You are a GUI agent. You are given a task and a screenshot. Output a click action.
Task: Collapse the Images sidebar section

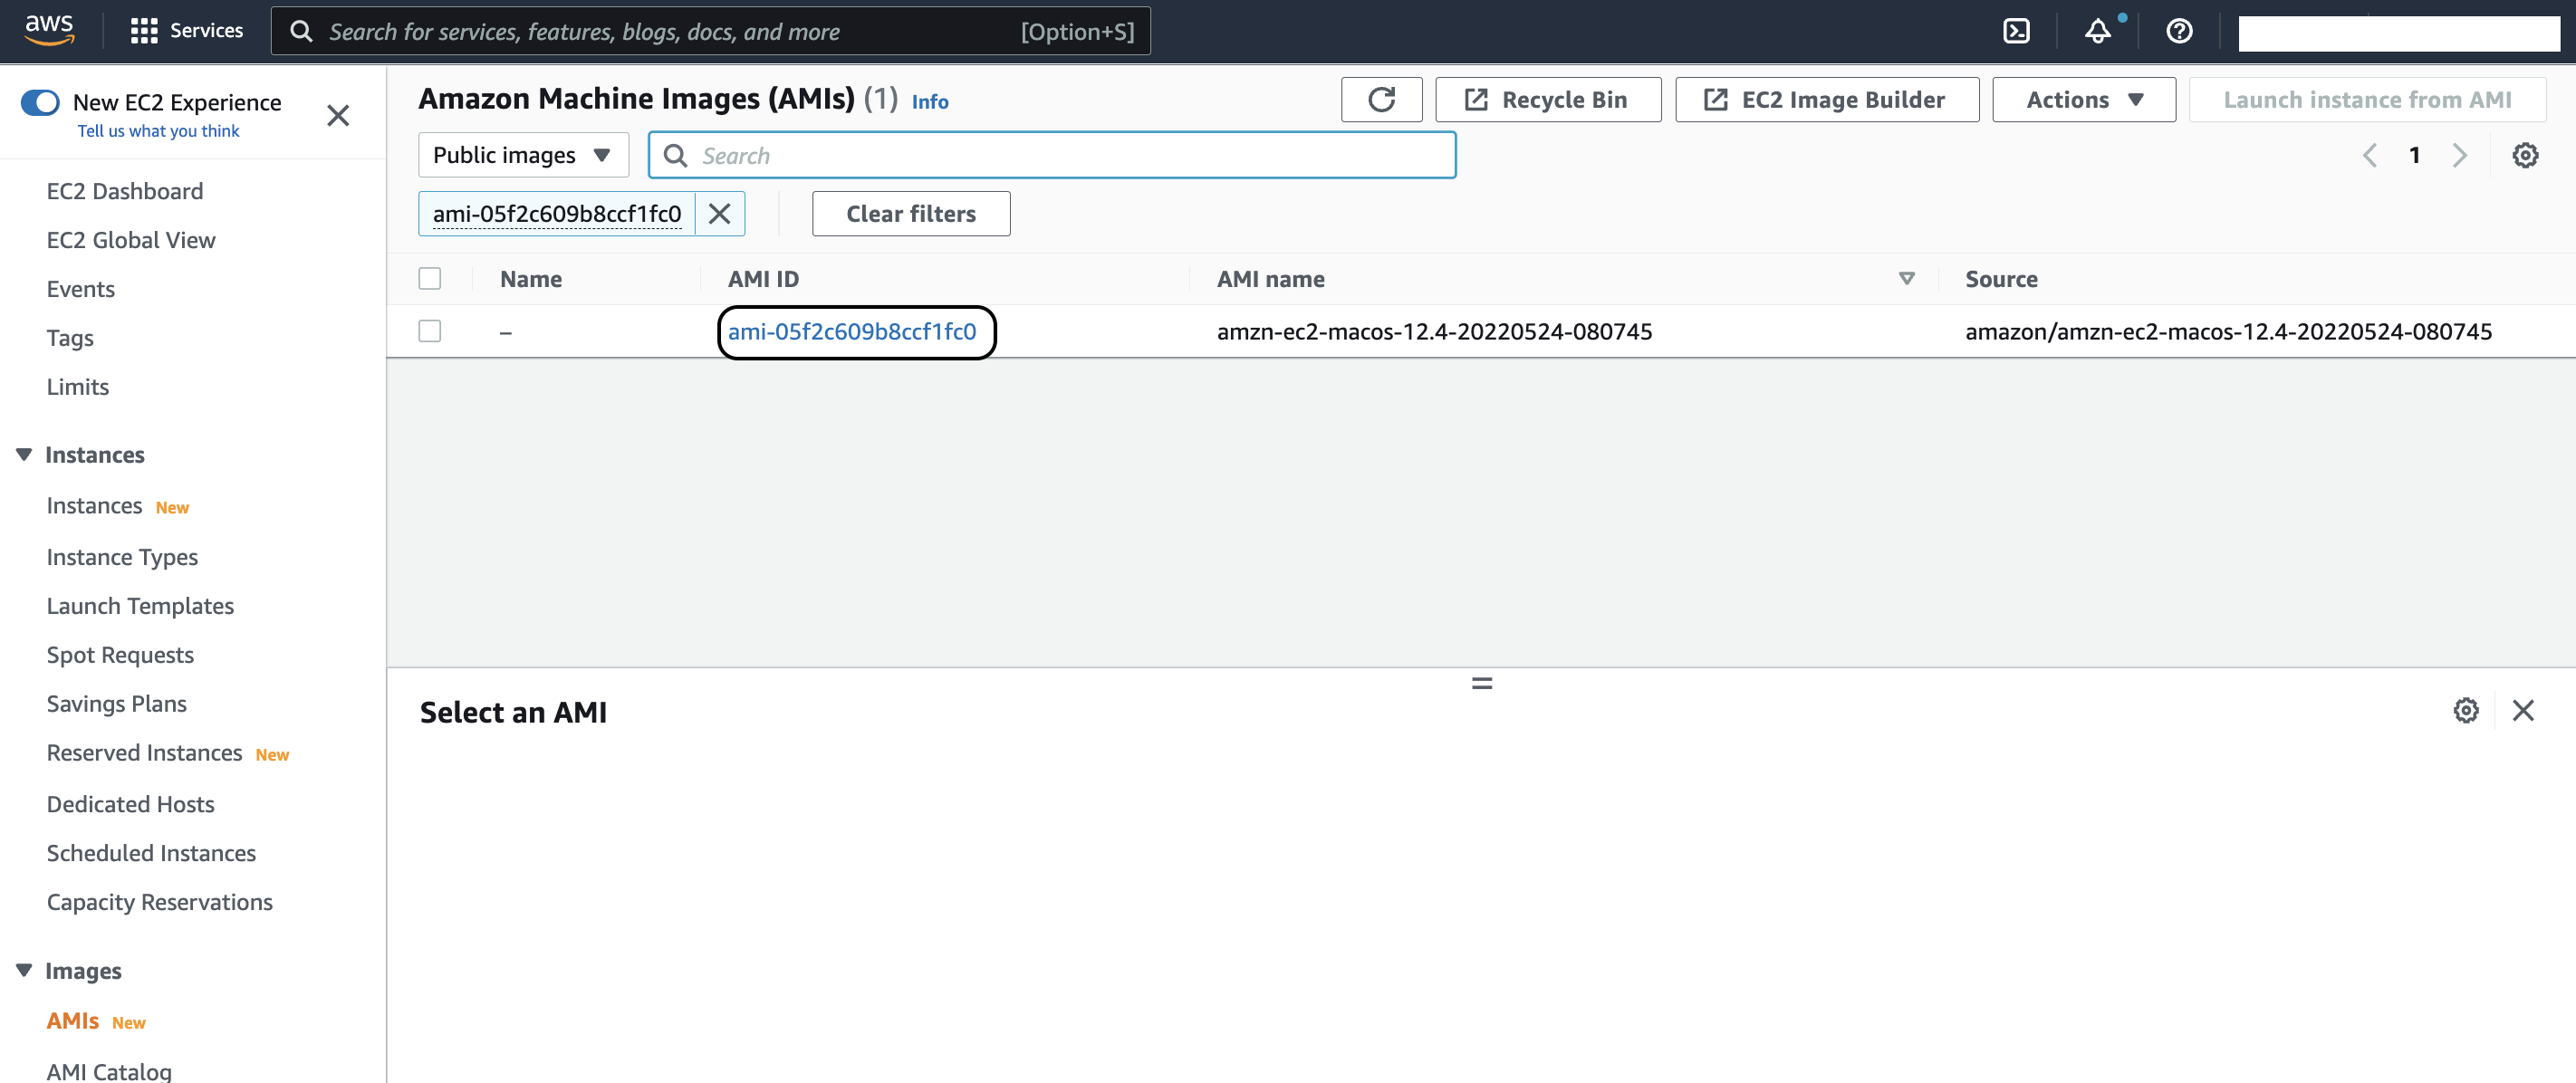24,970
